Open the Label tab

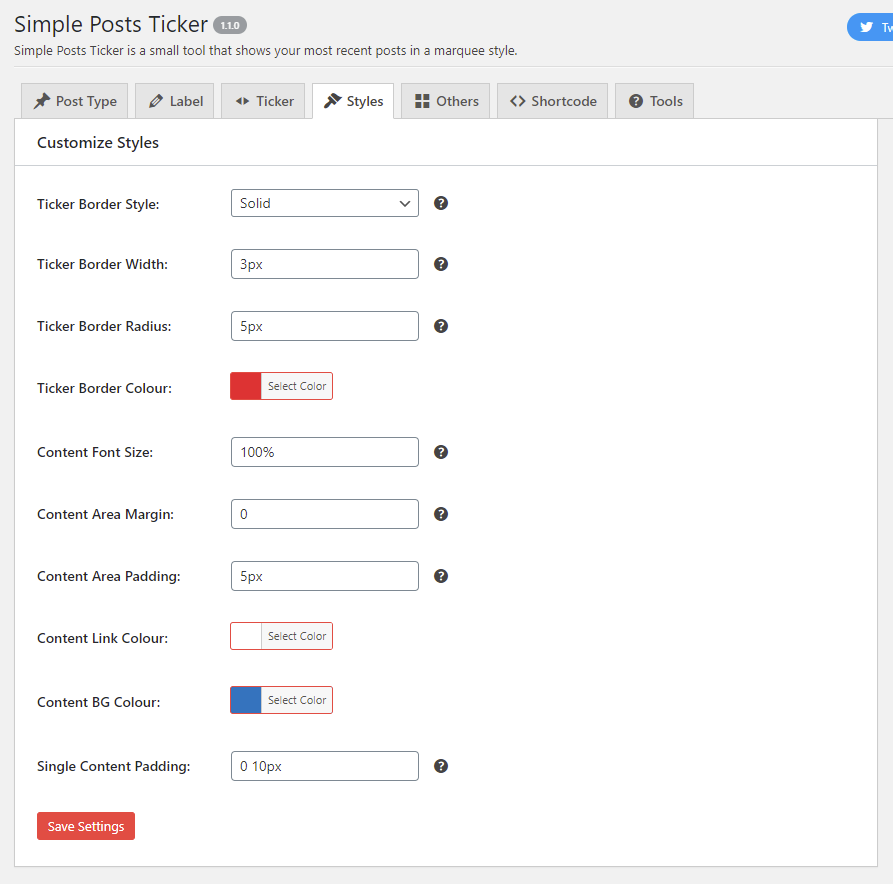(x=175, y=101)
